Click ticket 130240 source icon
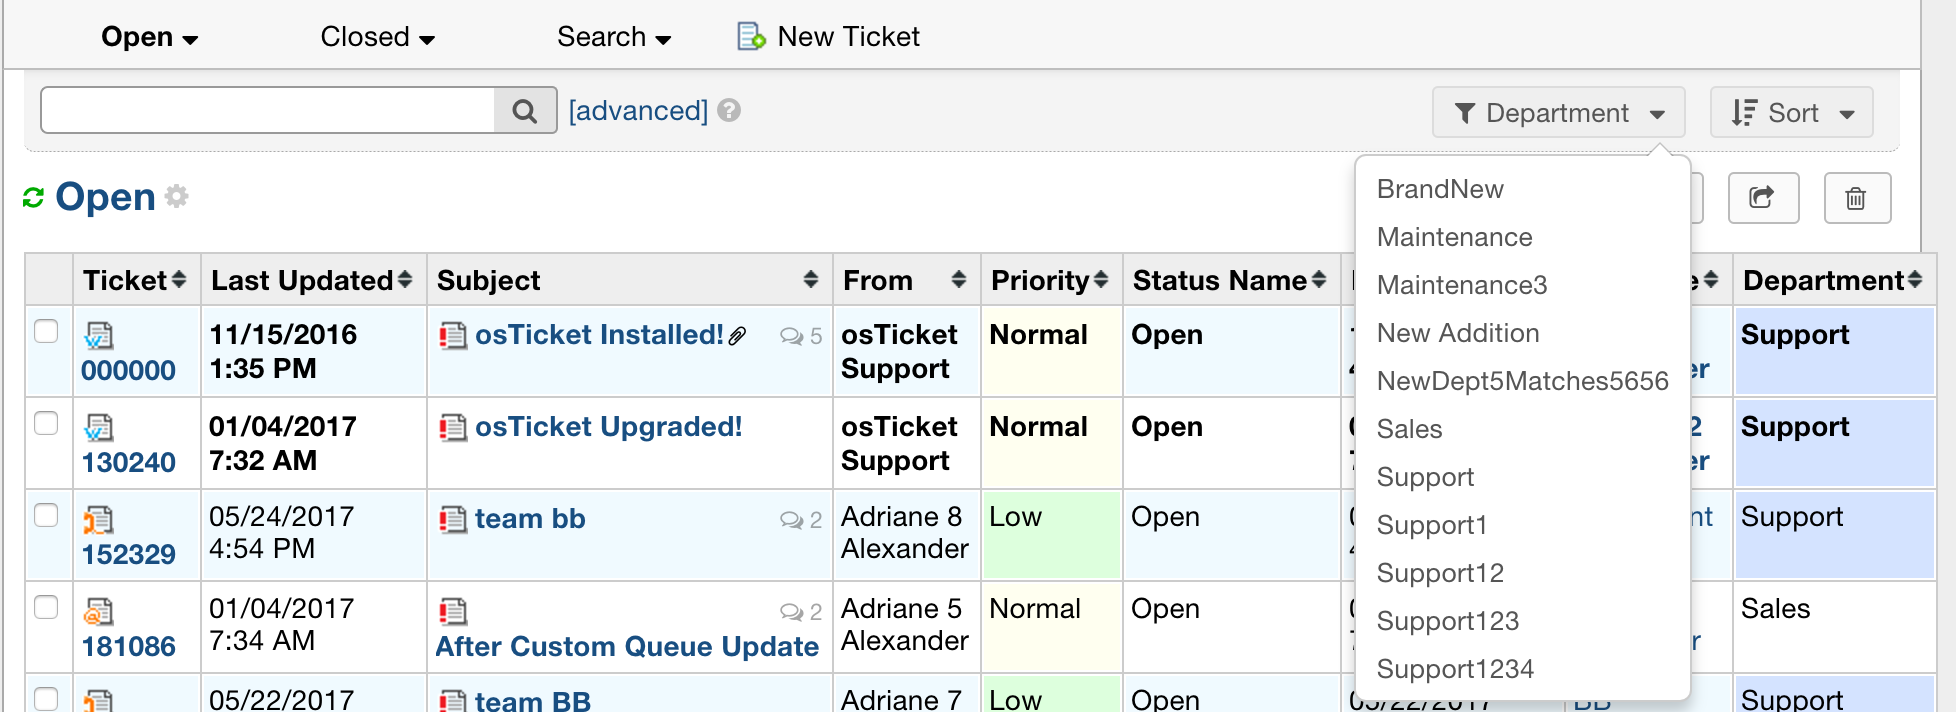The image size is (1956, 712). 99,427
